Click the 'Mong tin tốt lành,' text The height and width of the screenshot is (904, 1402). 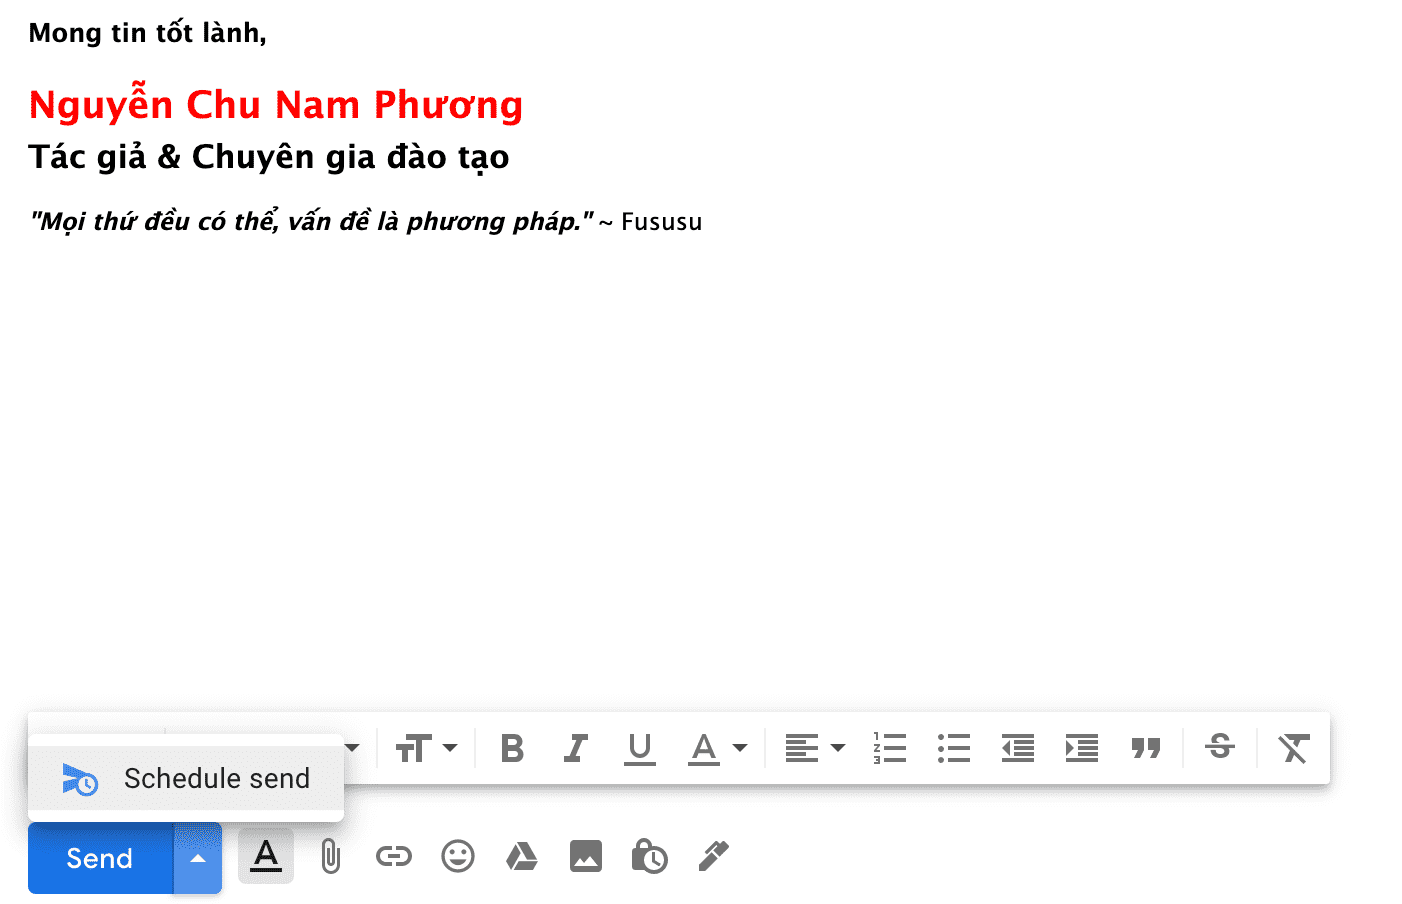coord(148,34)
